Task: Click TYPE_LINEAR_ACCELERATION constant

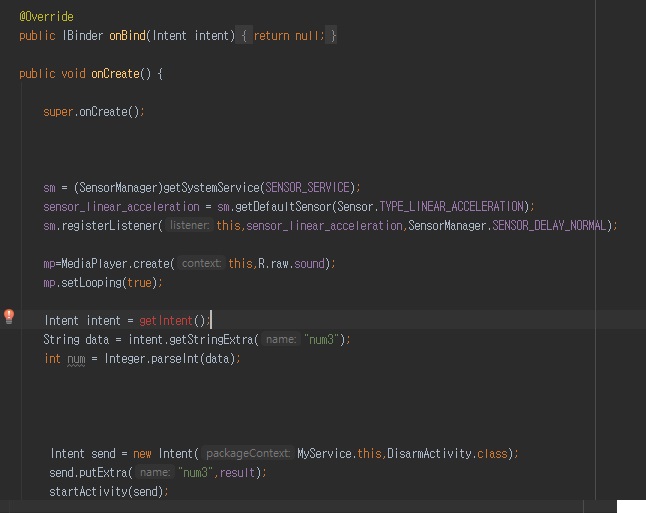Action: click(452, 206)
